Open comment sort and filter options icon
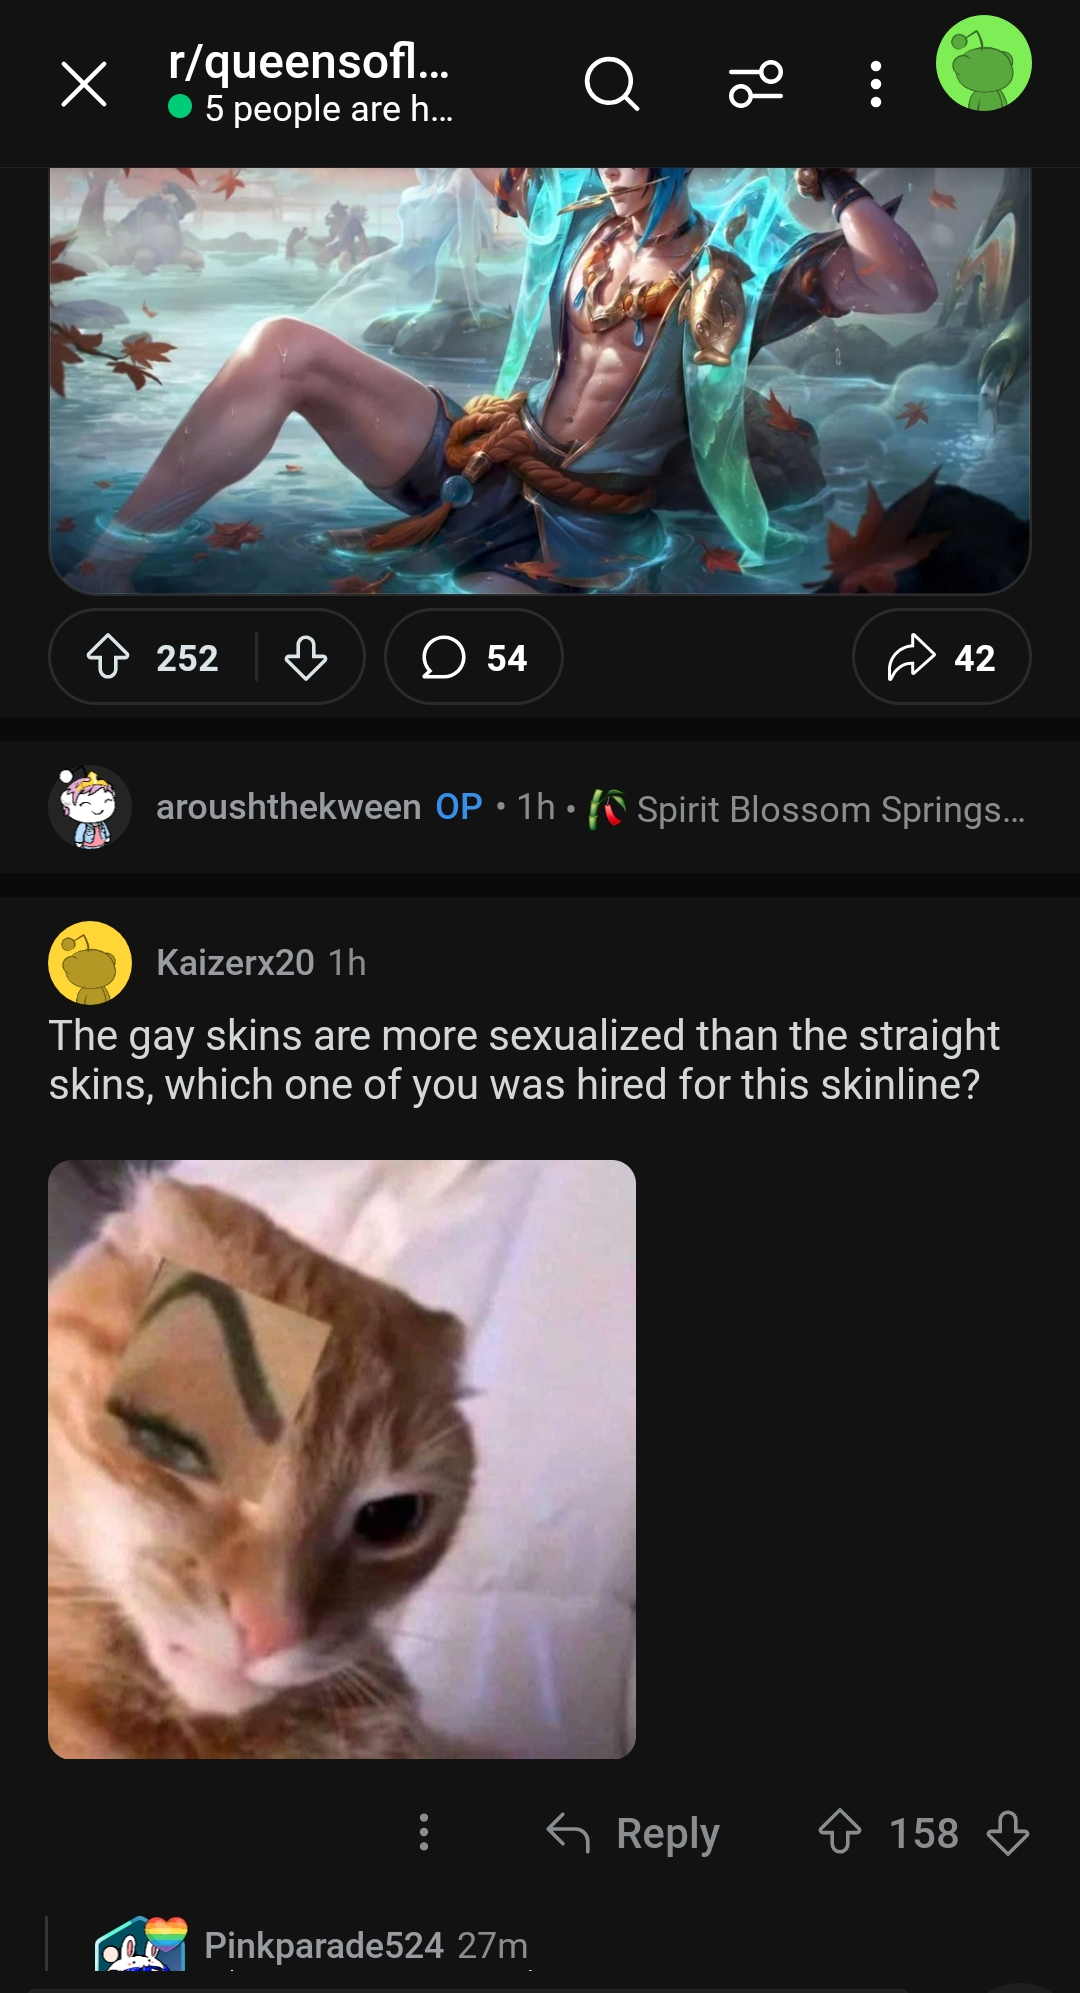The image size is (1080, 1993). [x=756, y=84]
